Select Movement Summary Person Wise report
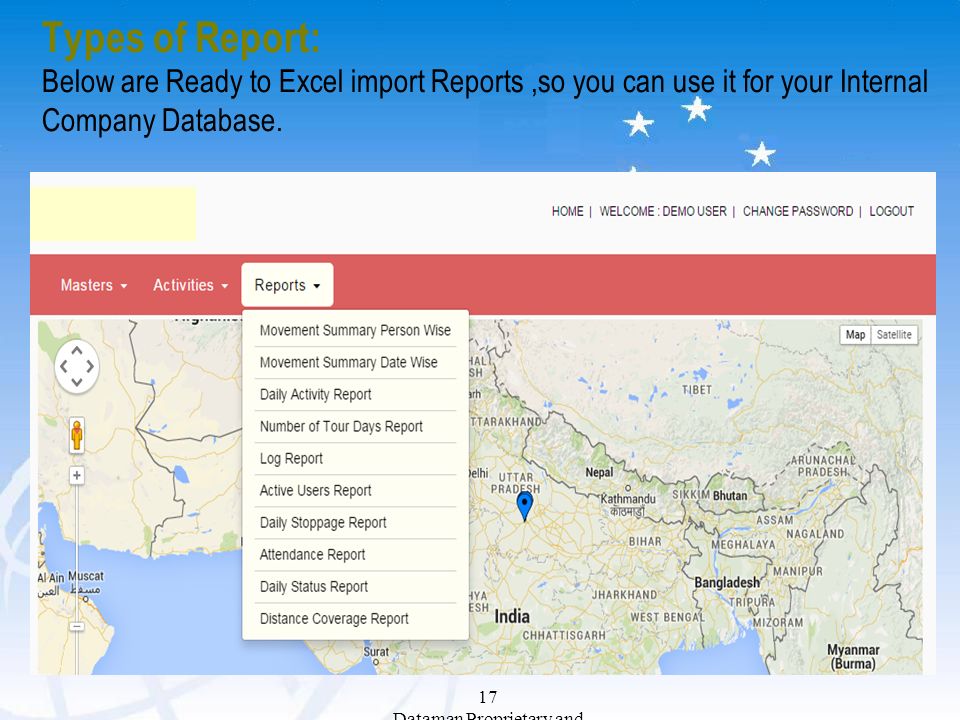960x720 pixels. [x=355, y=331]
